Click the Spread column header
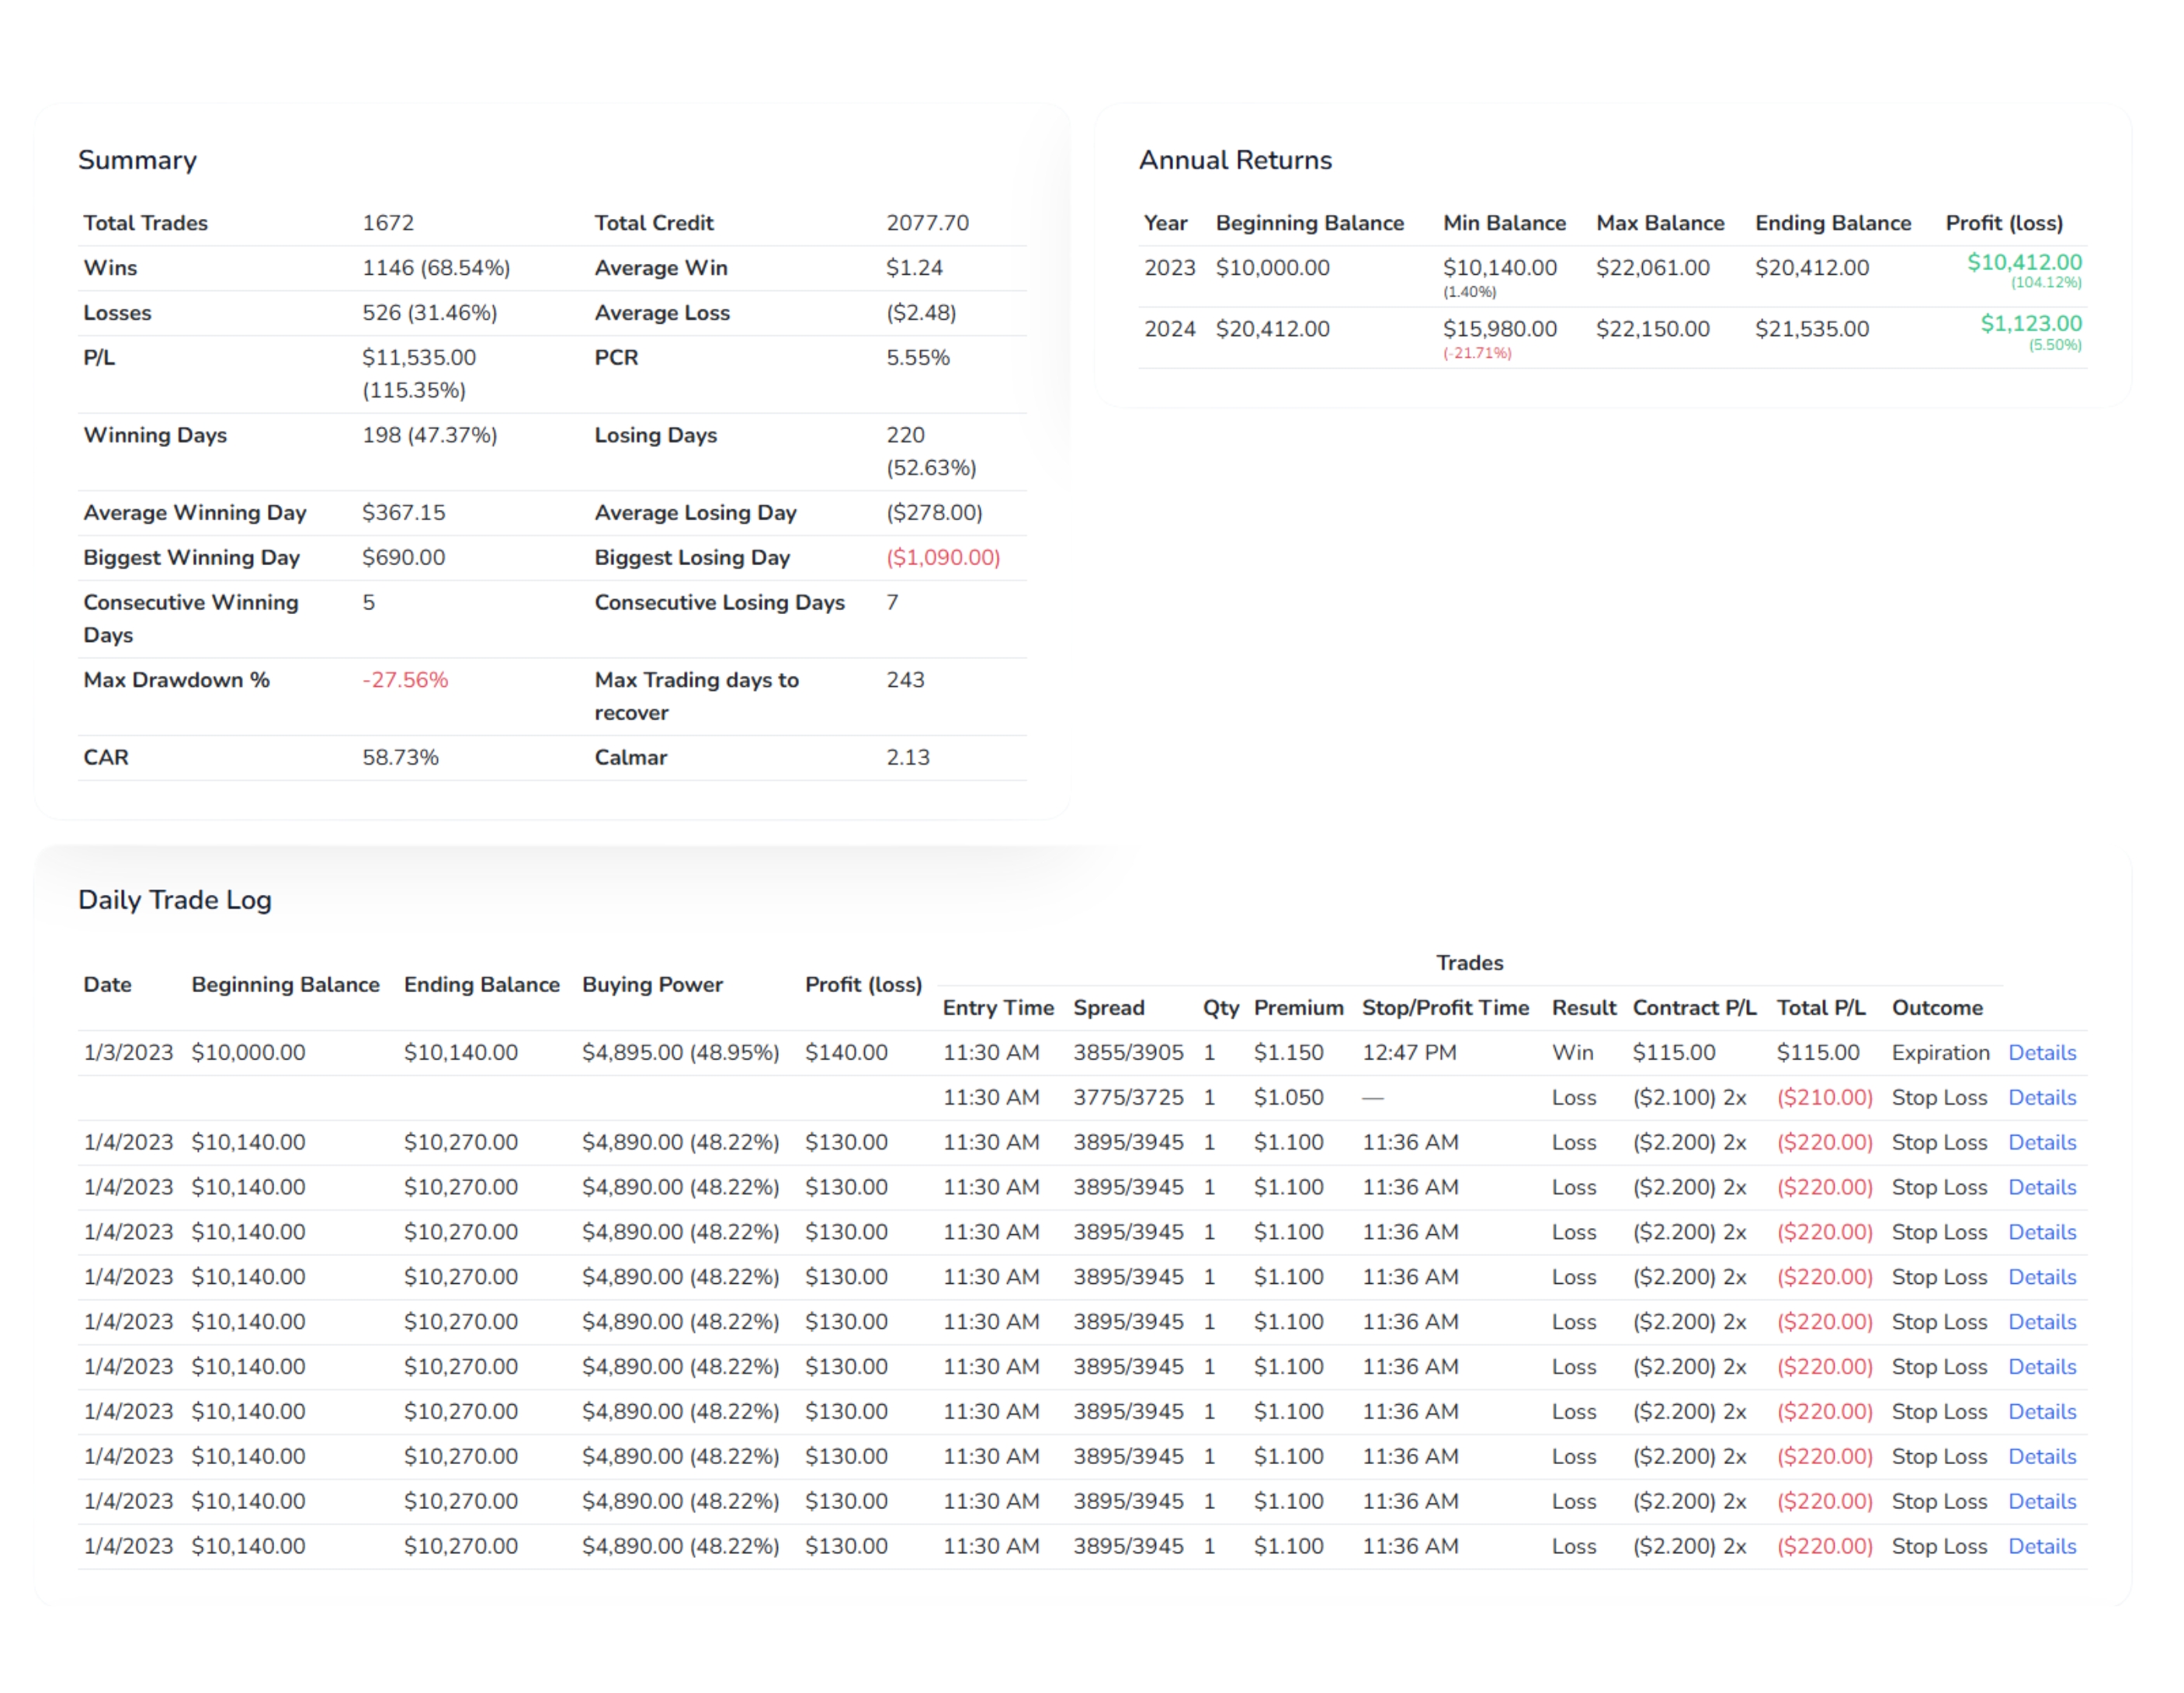Image resolution: width=2184 pixels, height=1693 pixels. (x=1108, y=1008)
